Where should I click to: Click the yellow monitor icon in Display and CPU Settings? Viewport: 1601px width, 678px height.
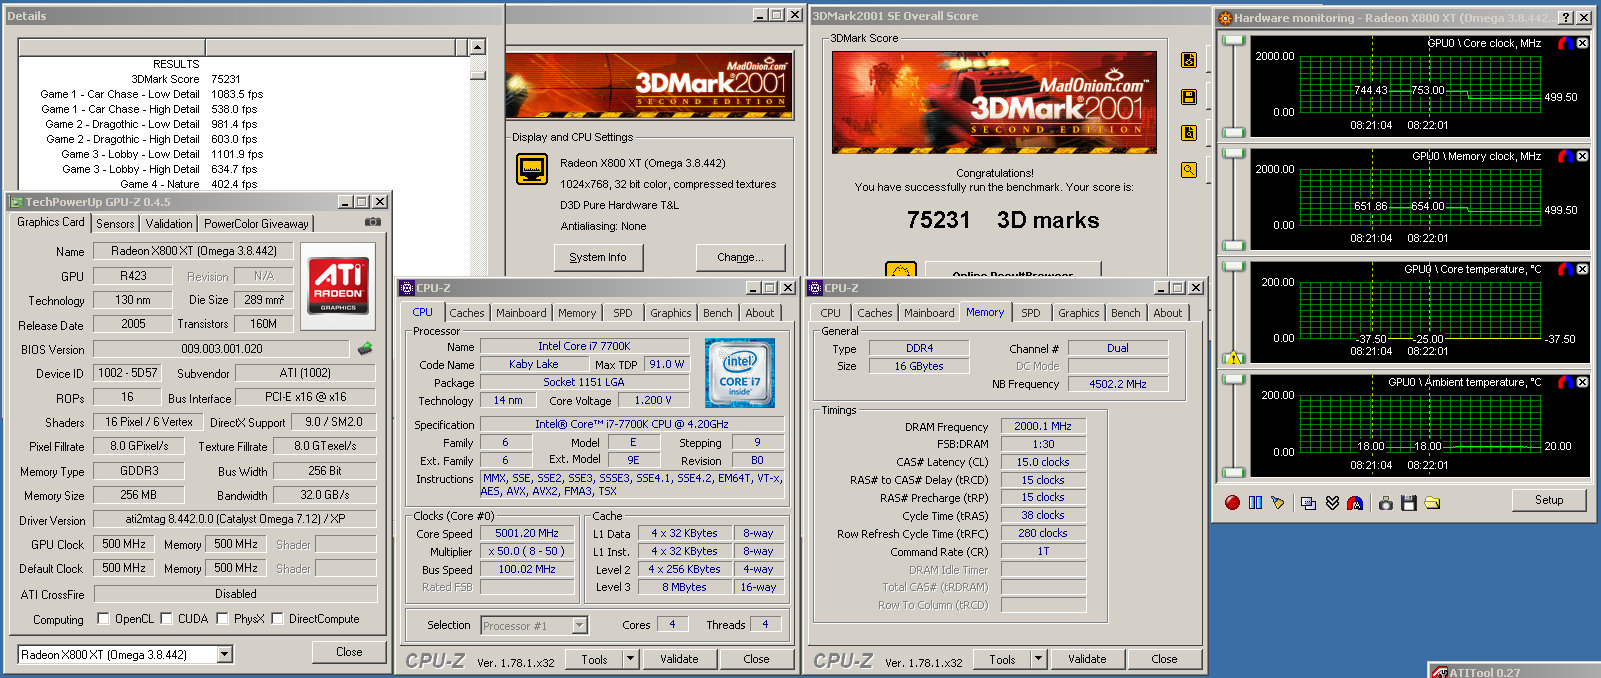coord(532,169)
